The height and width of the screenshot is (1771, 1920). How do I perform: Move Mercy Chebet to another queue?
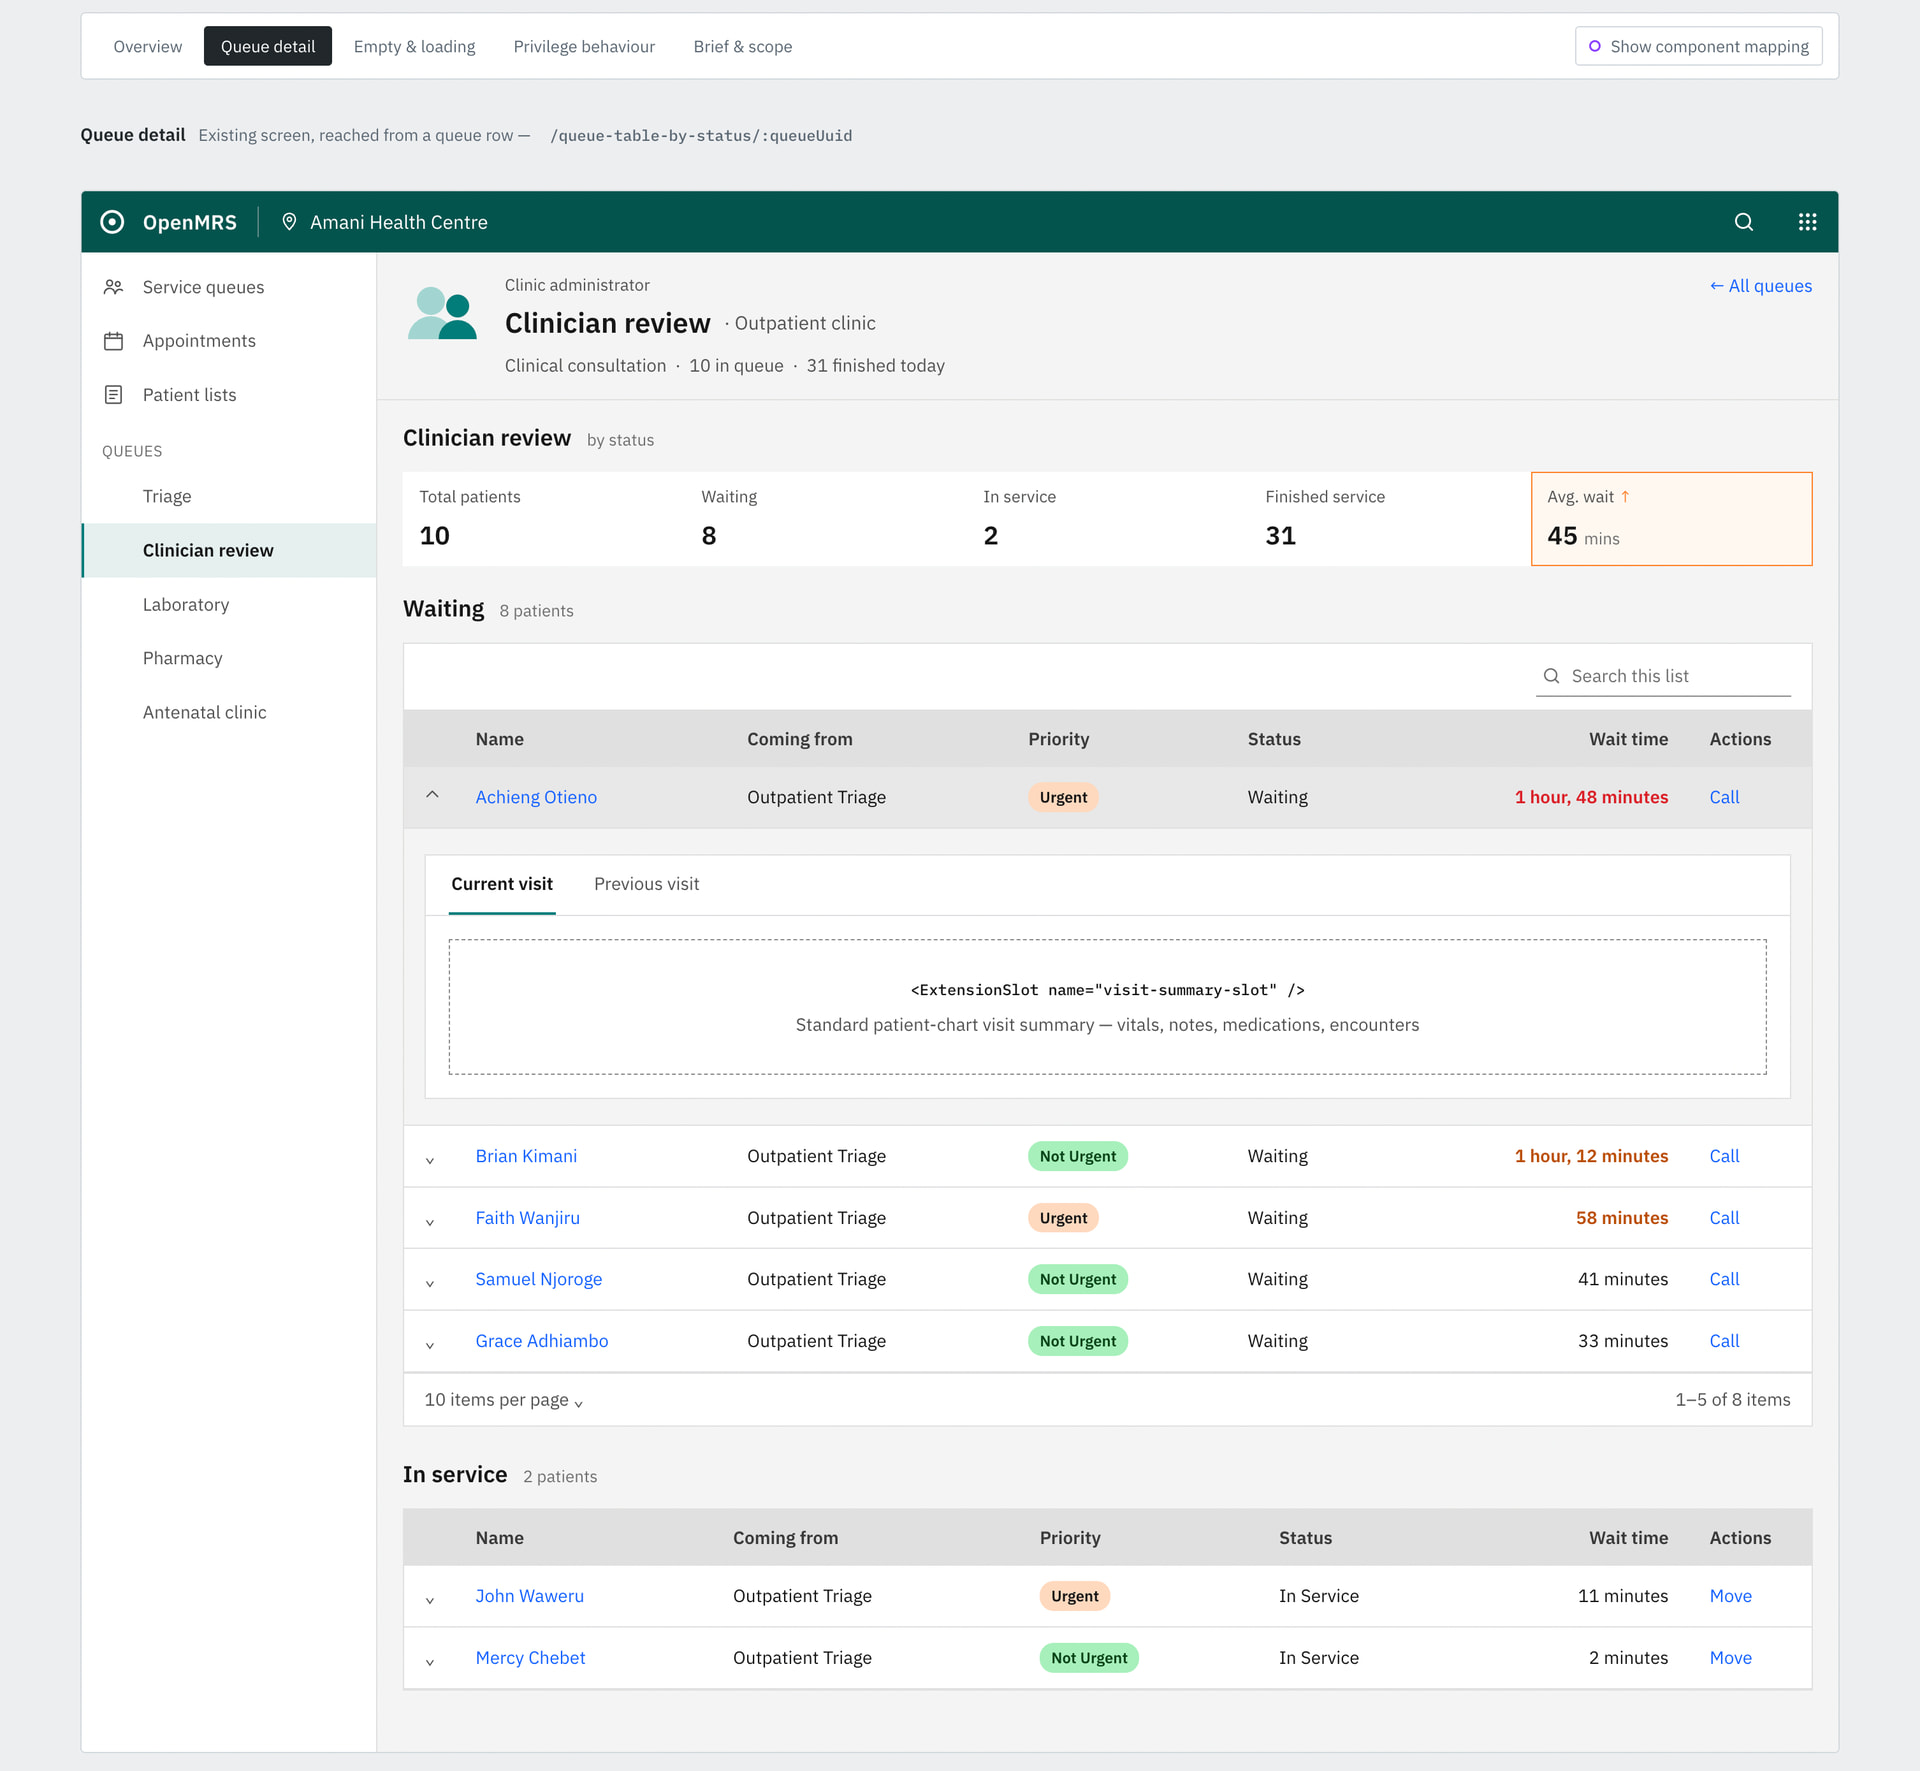click(1730, 1658)
